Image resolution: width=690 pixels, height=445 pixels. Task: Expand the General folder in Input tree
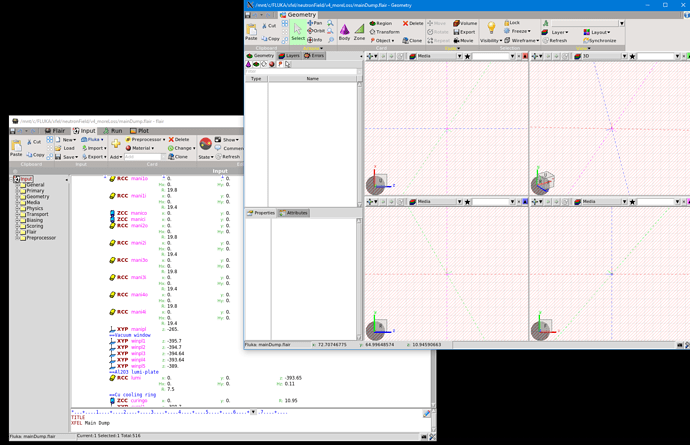(x=18, y=185)
